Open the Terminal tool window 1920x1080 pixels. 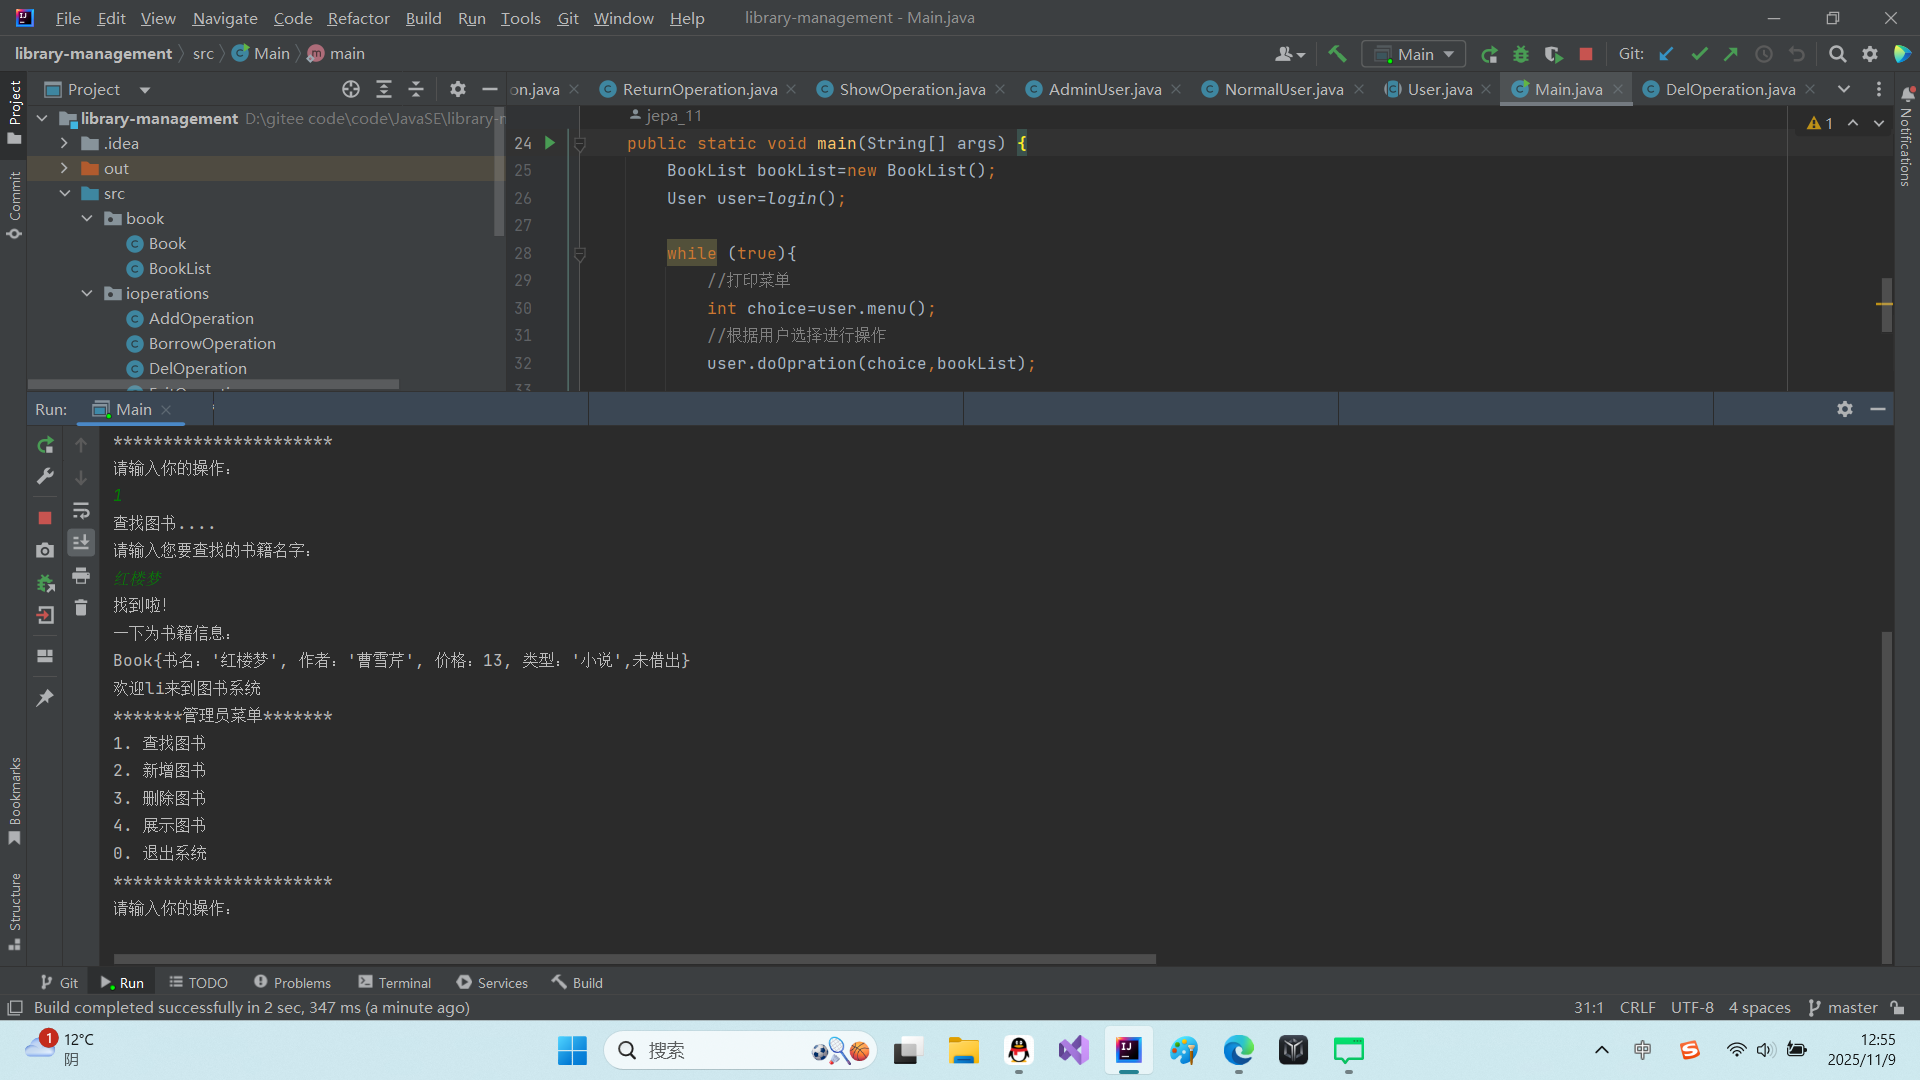tap(395, 983)
